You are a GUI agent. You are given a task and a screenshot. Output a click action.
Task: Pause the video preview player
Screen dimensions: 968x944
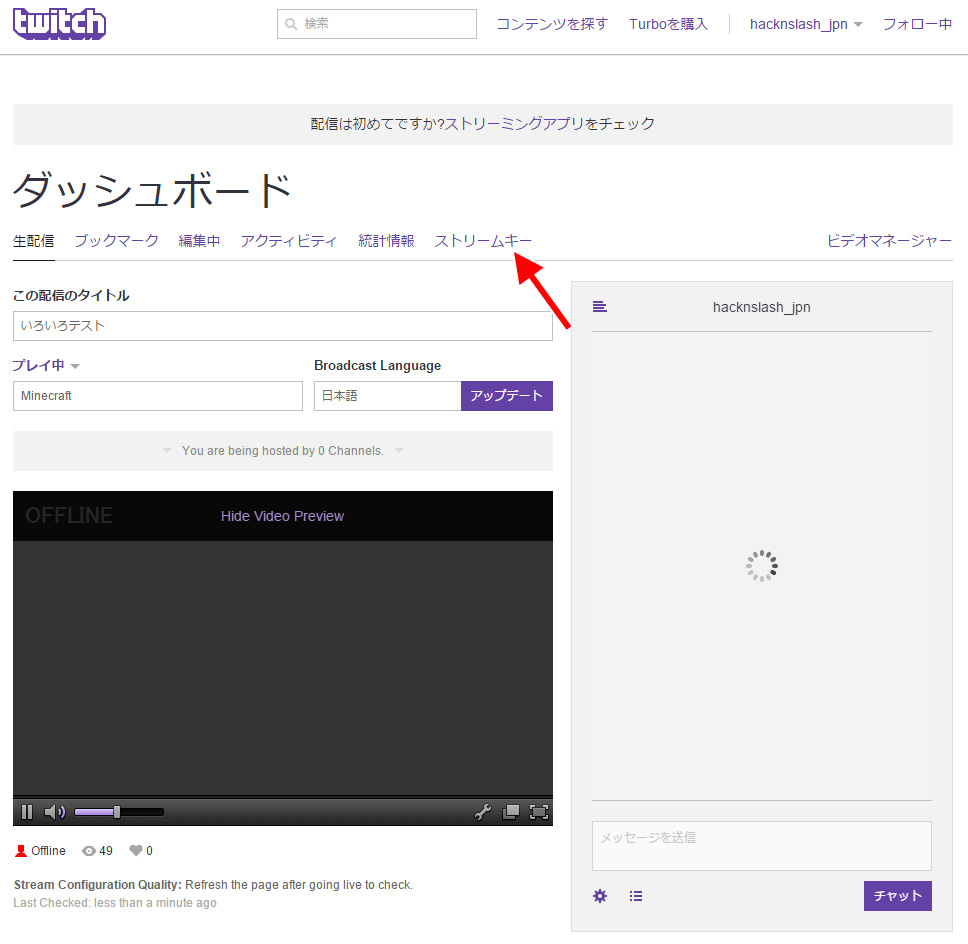[x=27, y=812]
